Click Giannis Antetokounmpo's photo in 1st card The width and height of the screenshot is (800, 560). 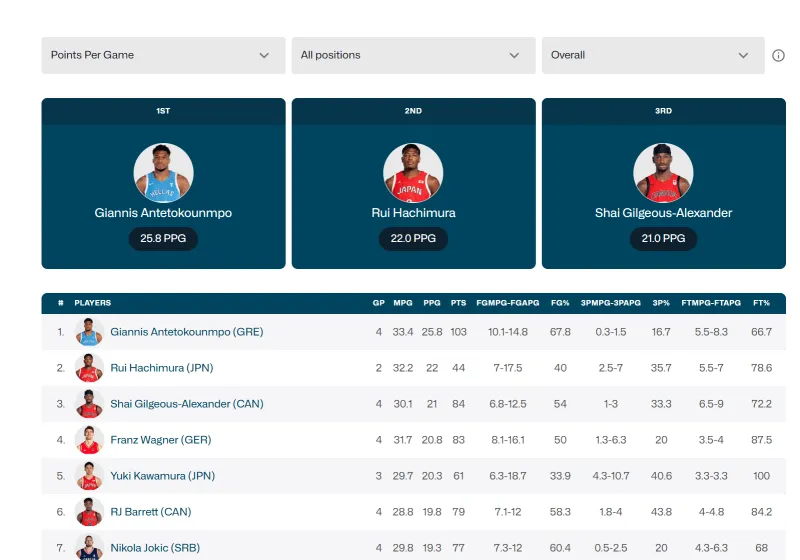163,173
